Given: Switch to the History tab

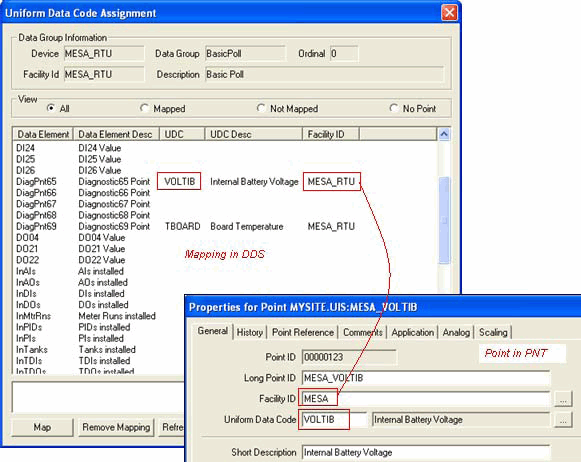Looking at the screenshot, I should click(249, 332).
